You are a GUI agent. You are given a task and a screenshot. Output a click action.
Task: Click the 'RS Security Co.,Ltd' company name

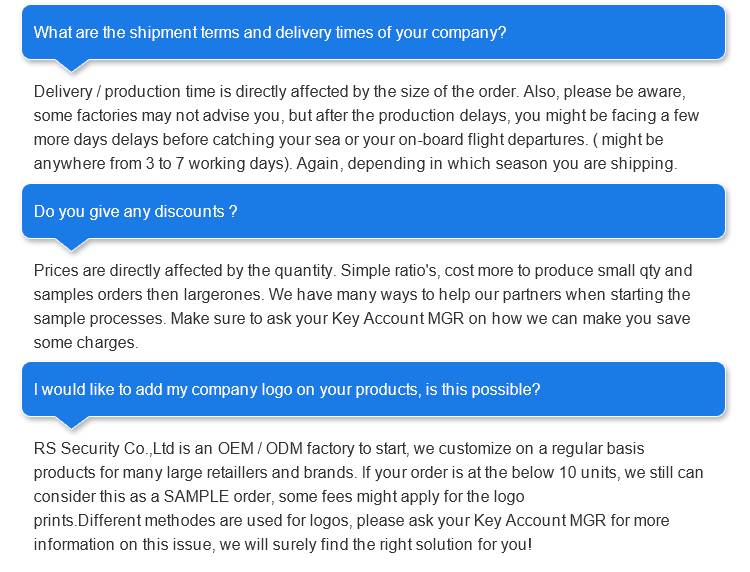[104, 449]
